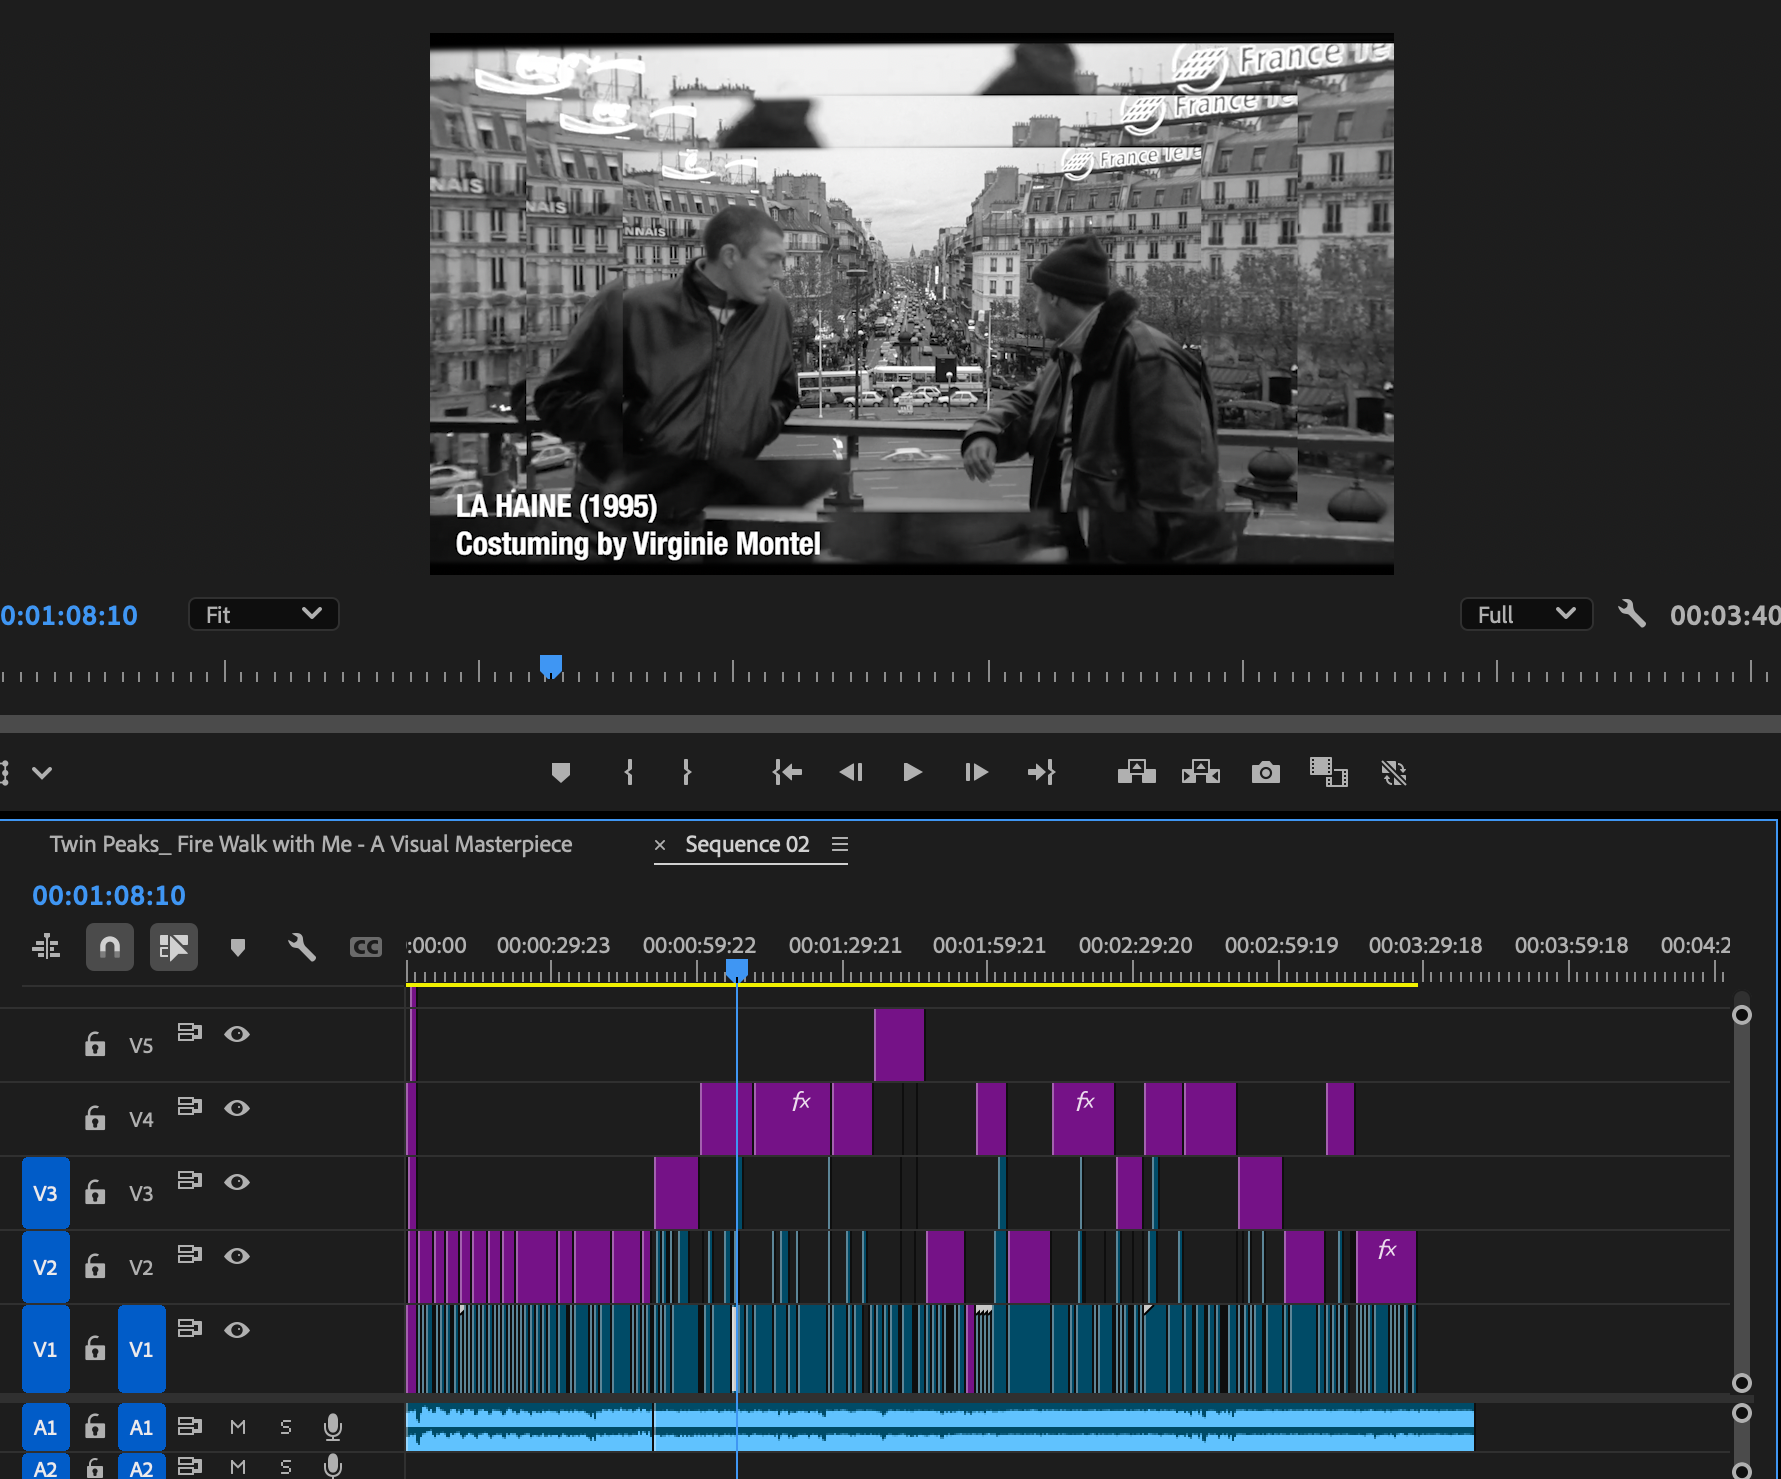Screen dimensions: 1781x1479
Task: Switch to Twin Peaks sequence tab
Action: click(x=311, y=844)
